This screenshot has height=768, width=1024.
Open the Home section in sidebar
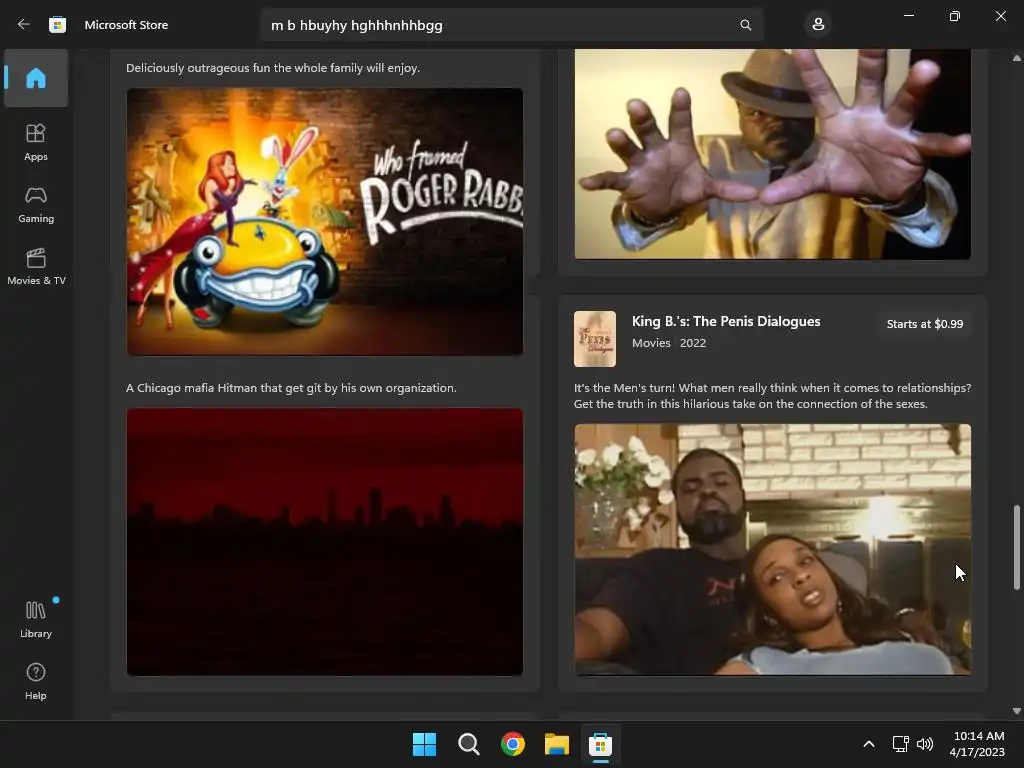point(36,78)
